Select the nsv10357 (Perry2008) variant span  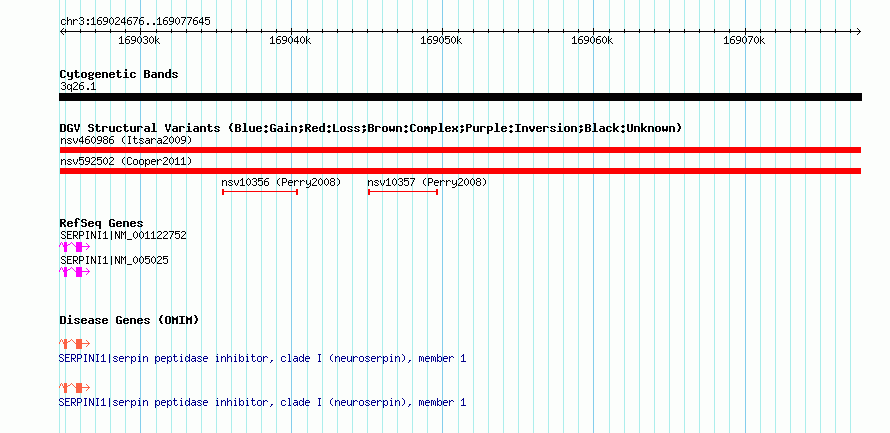(403, 192)
